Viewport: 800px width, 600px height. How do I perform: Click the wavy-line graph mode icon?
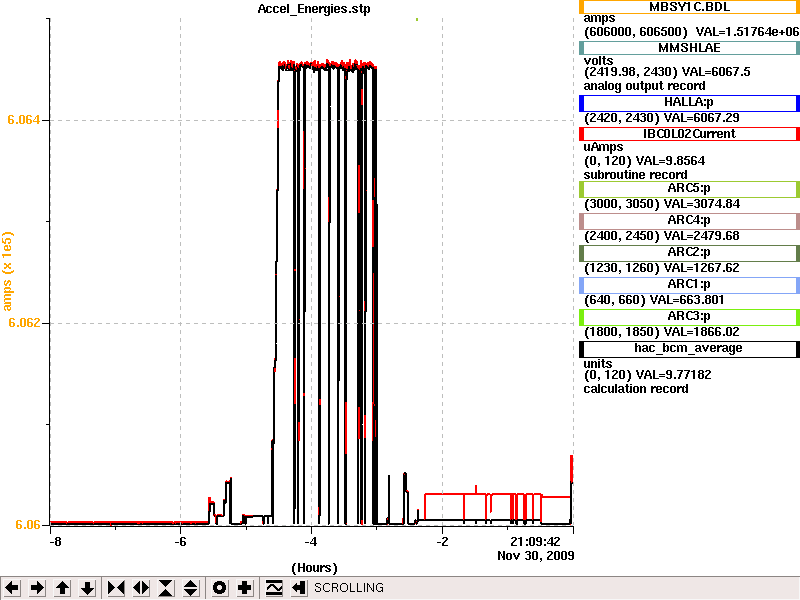274,588
